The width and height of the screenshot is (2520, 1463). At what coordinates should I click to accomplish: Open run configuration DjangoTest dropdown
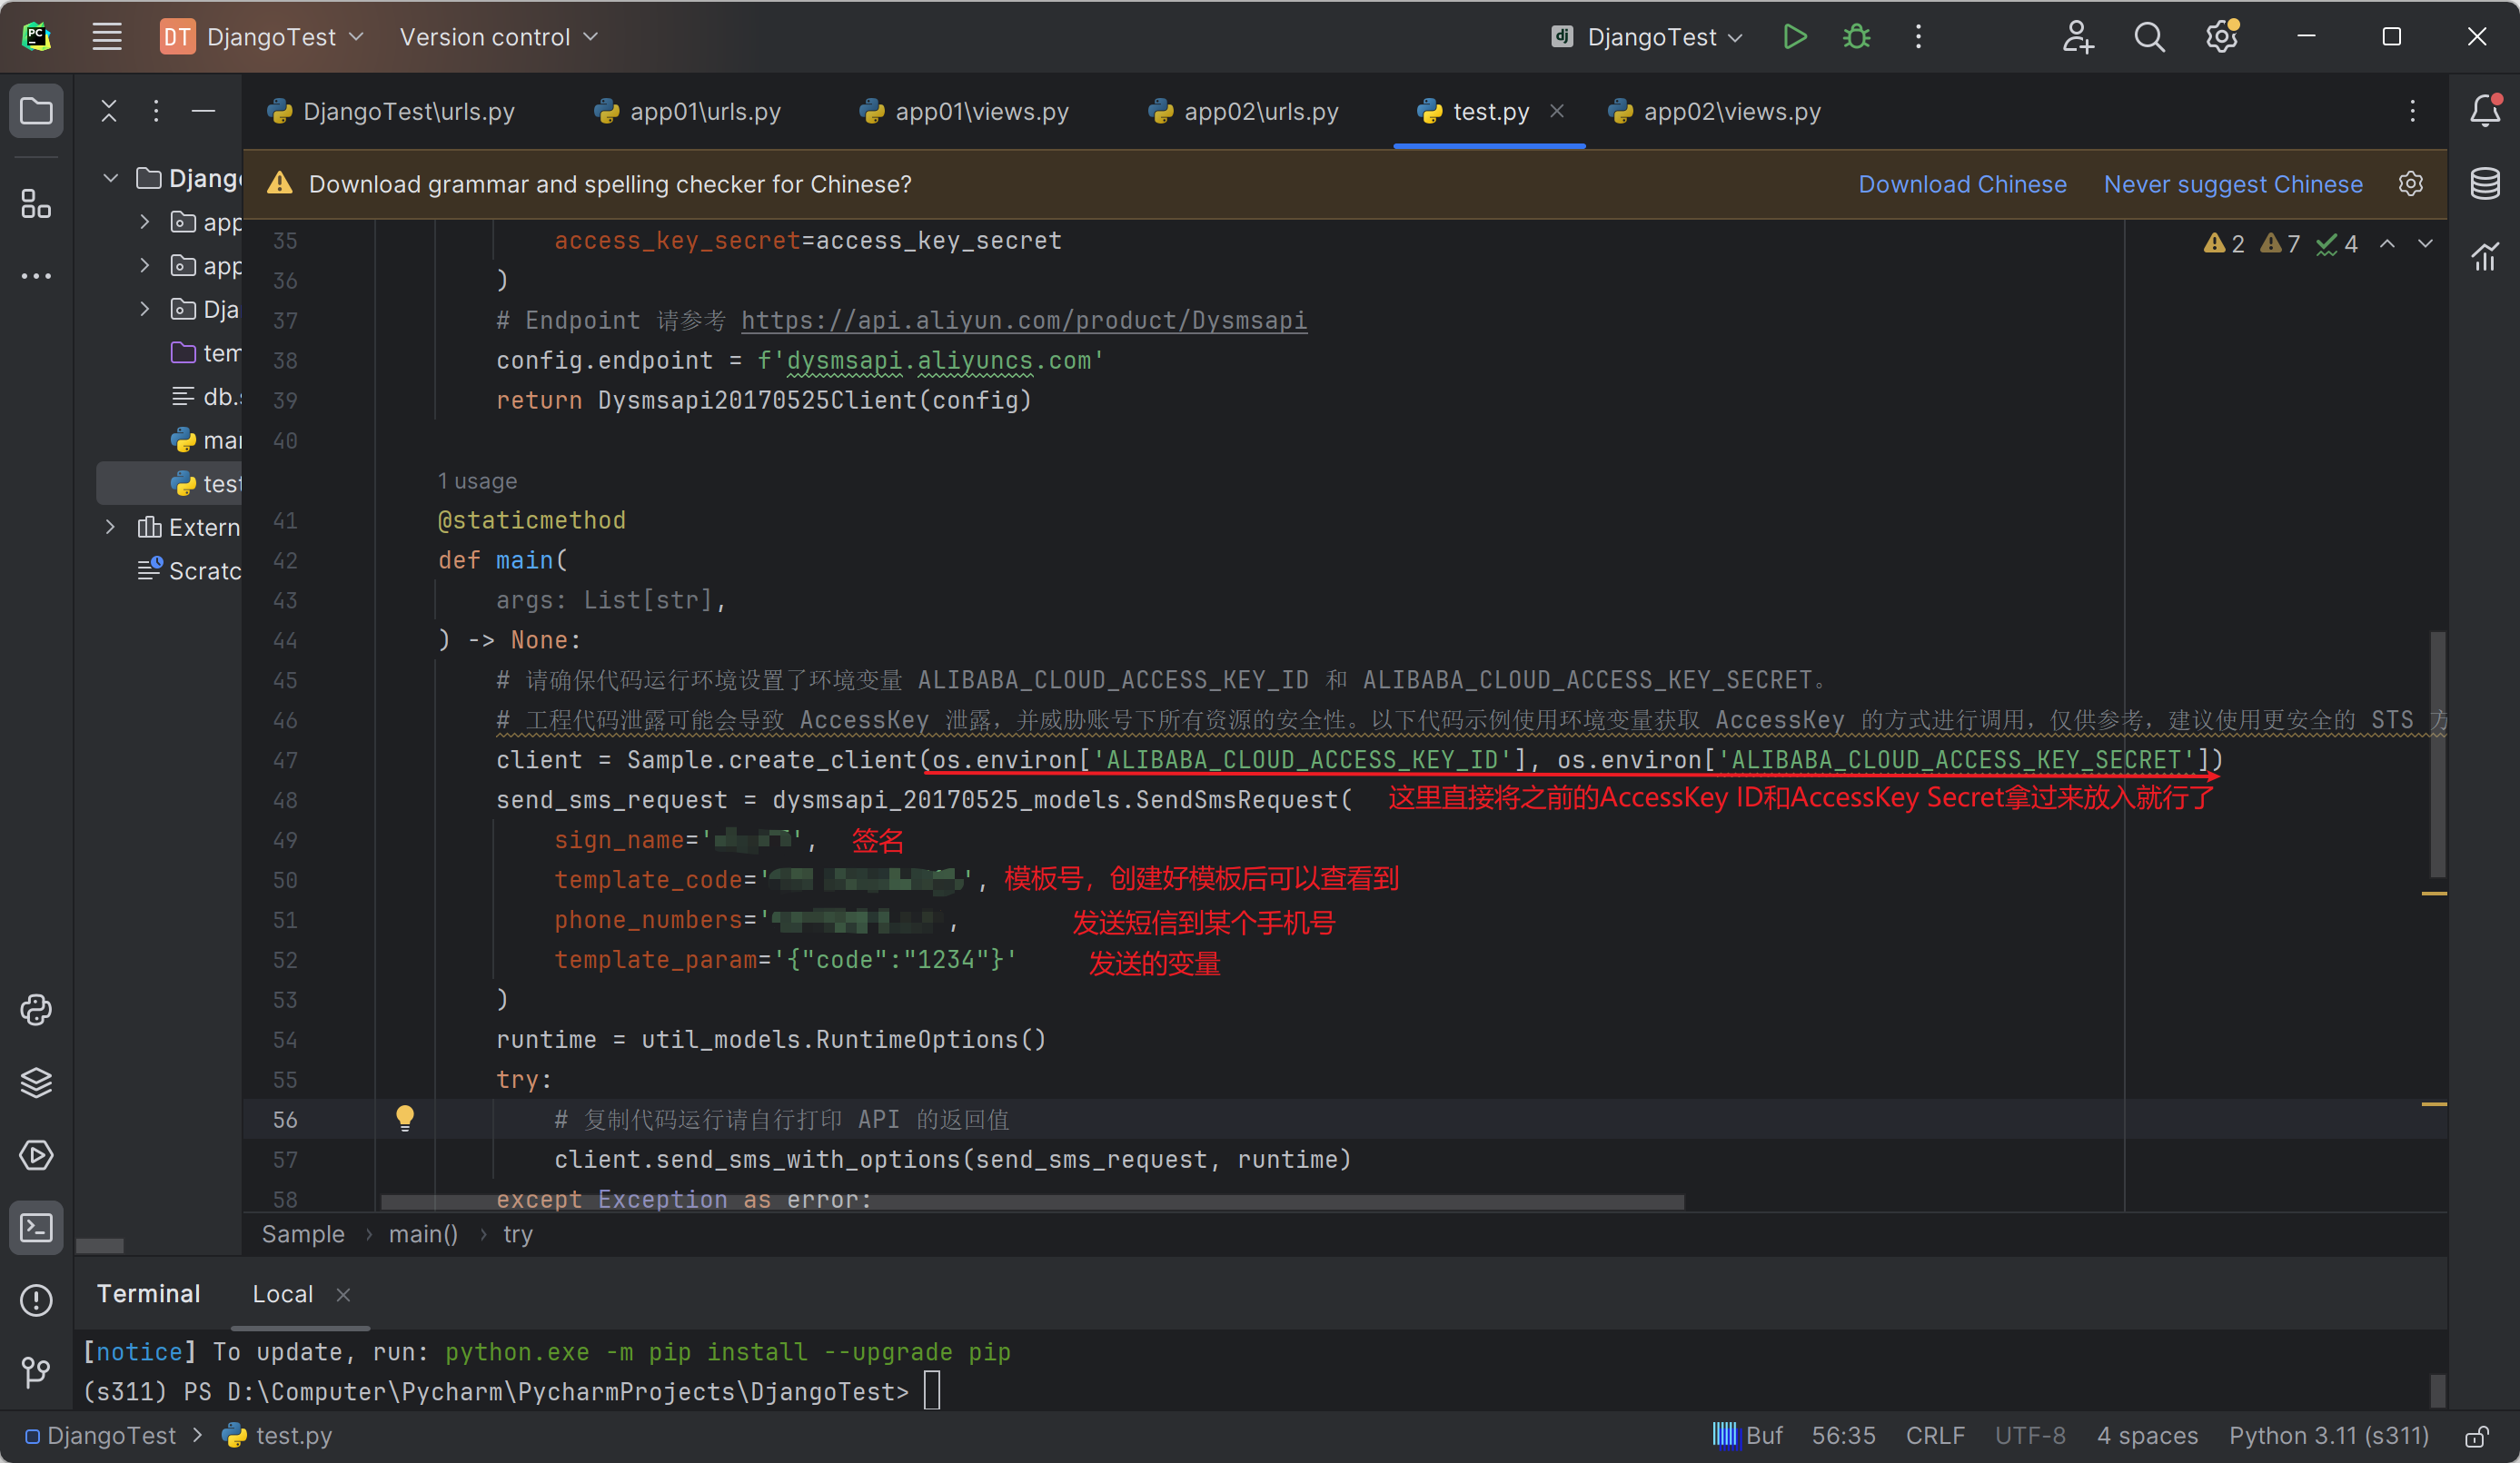click(x=1647, y=37)
